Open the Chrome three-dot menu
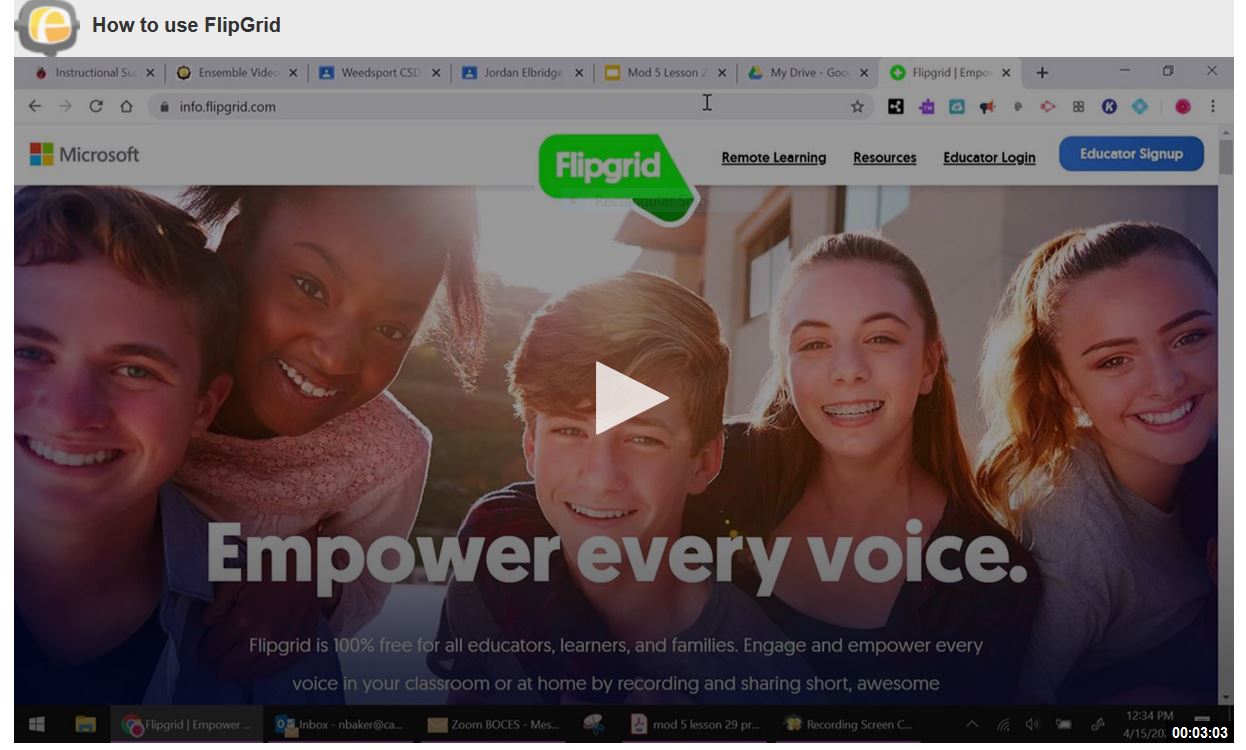Screen dimensions: 1246x750 (1213, 106)
